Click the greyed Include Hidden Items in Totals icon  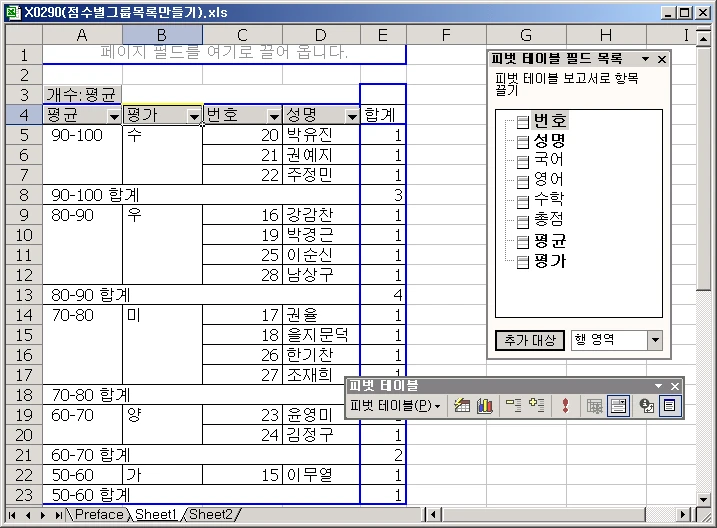point(594,405)
